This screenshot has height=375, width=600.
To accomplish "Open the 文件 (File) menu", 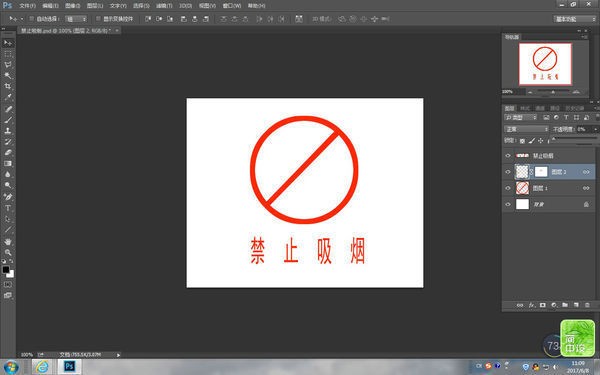I will point(28,6).
